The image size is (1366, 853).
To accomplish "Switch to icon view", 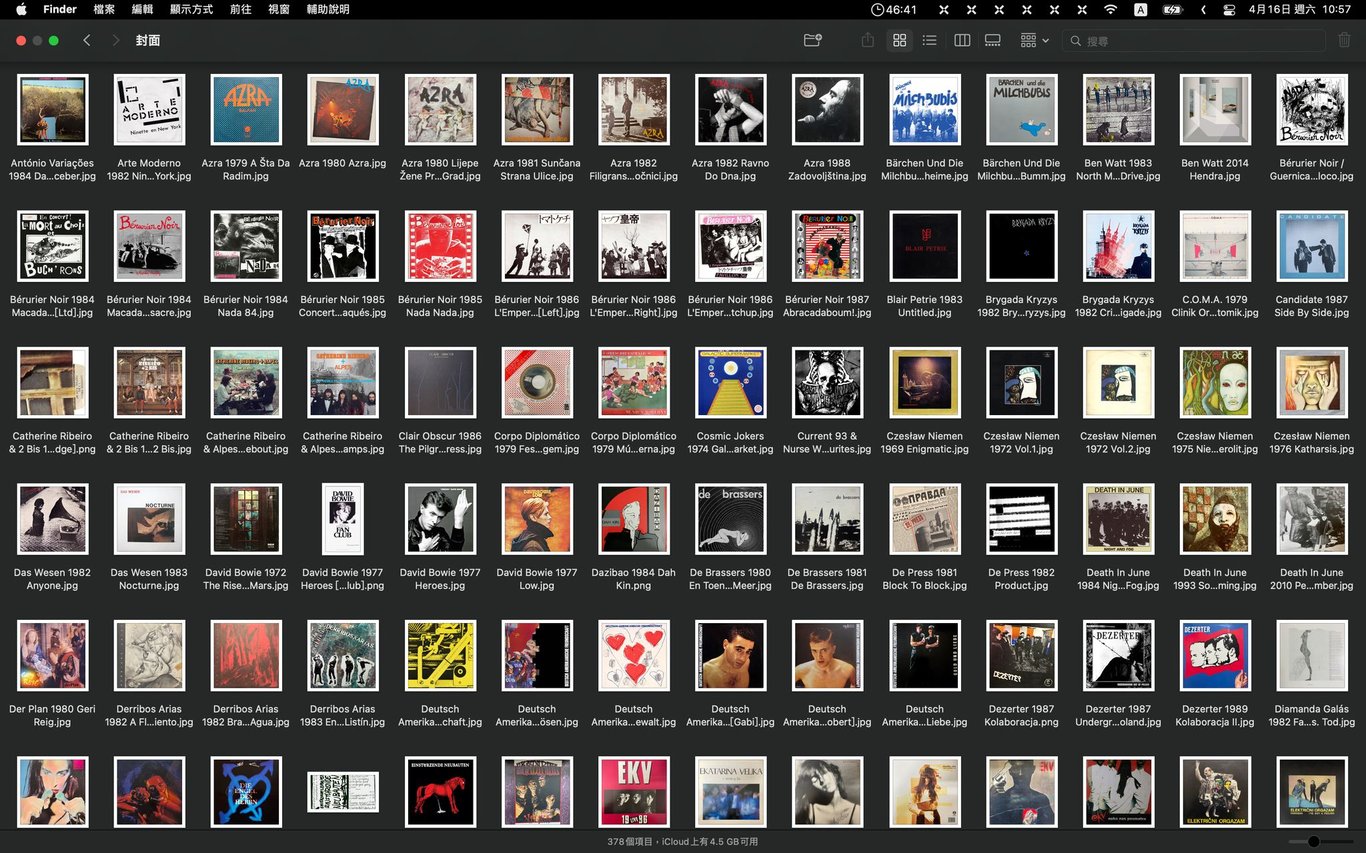I will pos(900,40).
